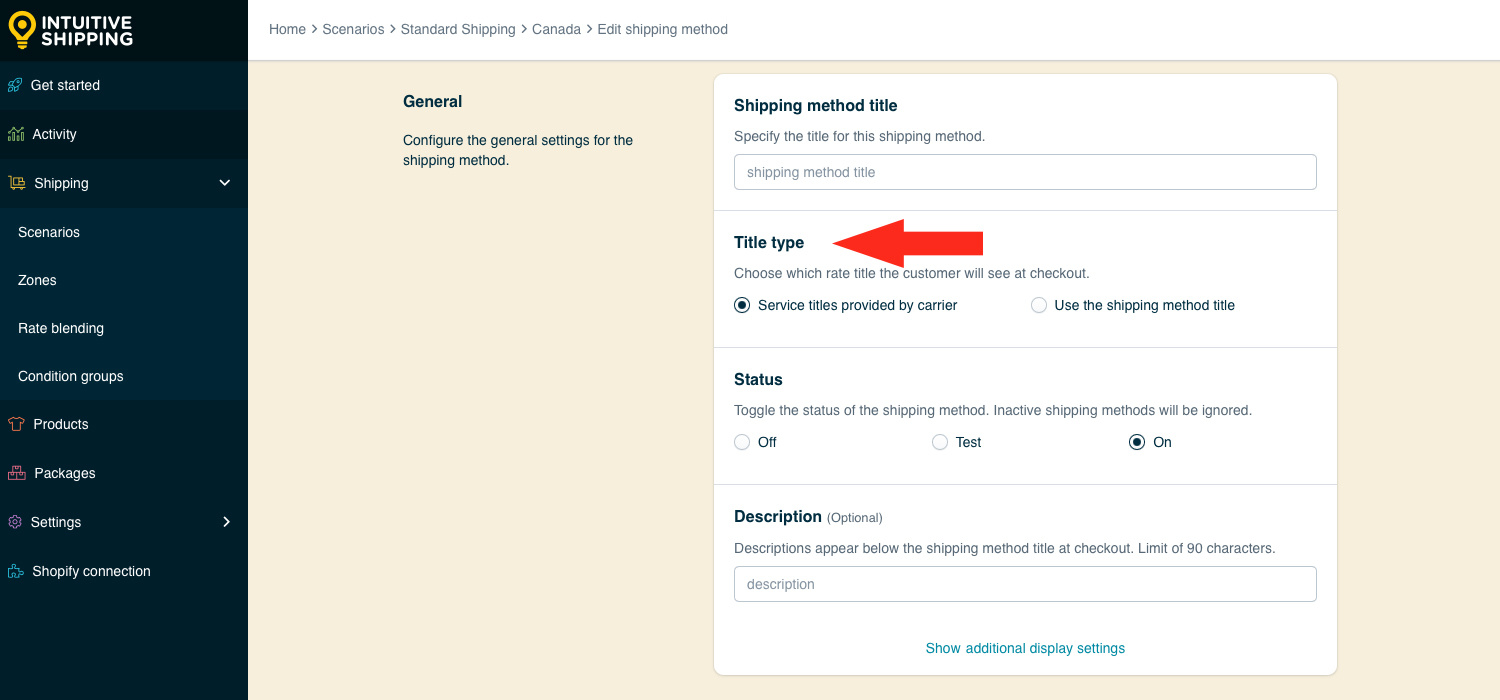Click the Packages boxes icon

[x=16, y=473]
